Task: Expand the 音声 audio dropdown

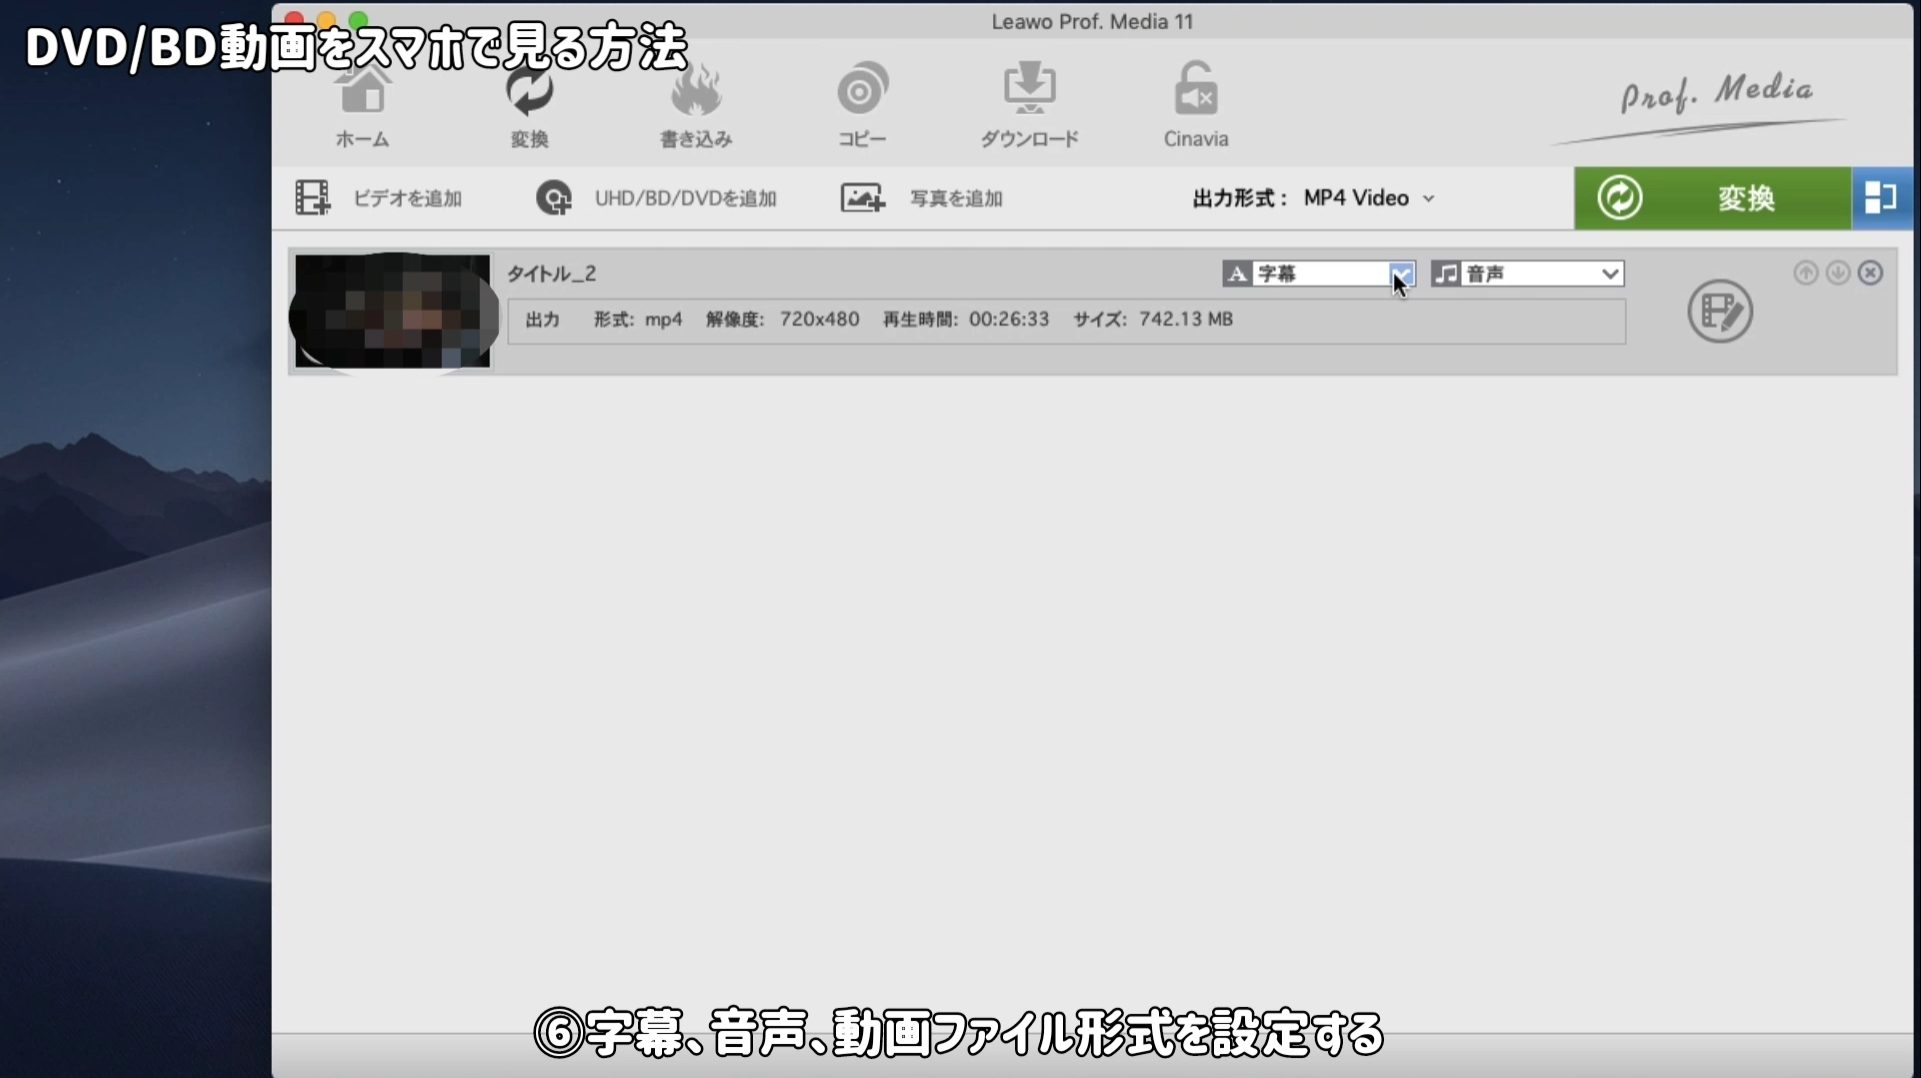Action: click(1609, 274)
